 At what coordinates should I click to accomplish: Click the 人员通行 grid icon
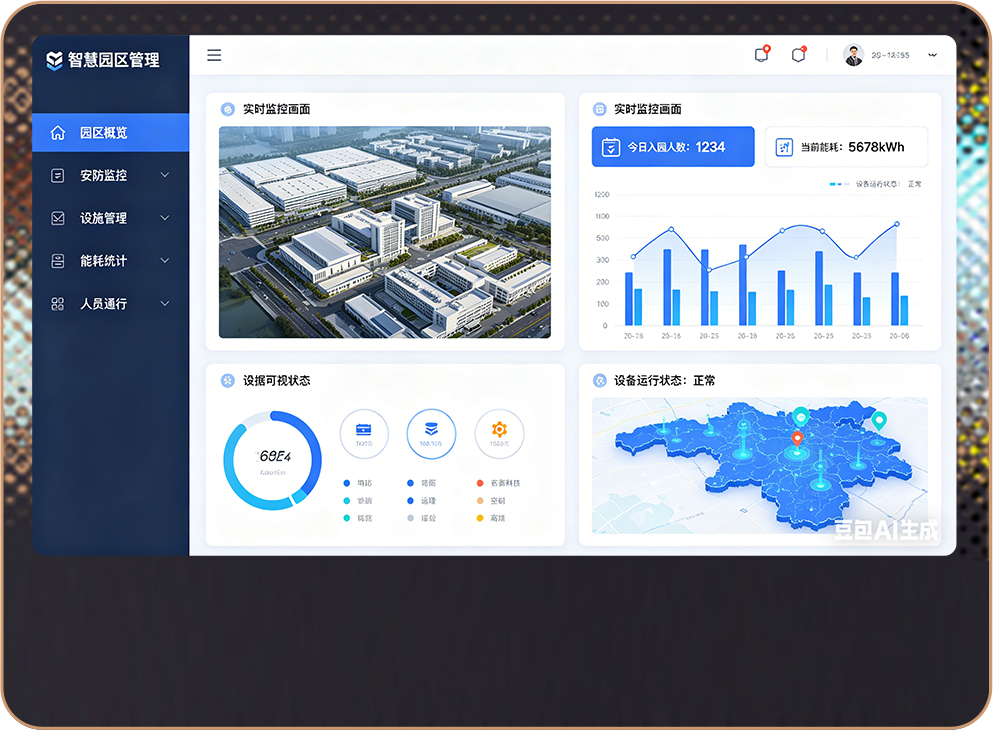click(x=58, y=304)
